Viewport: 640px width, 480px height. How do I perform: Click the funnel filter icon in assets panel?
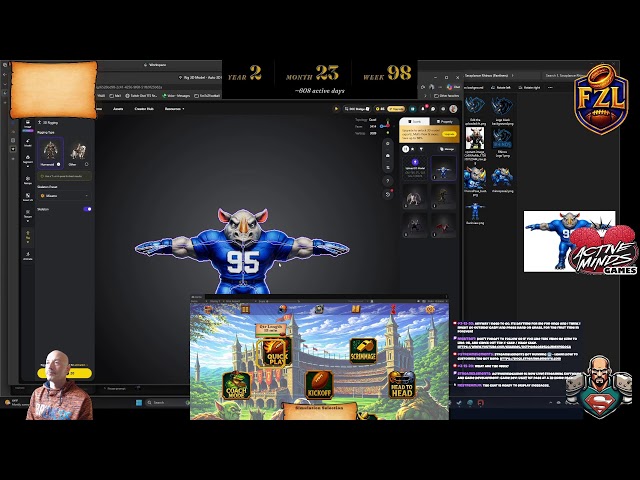(421, 149)
